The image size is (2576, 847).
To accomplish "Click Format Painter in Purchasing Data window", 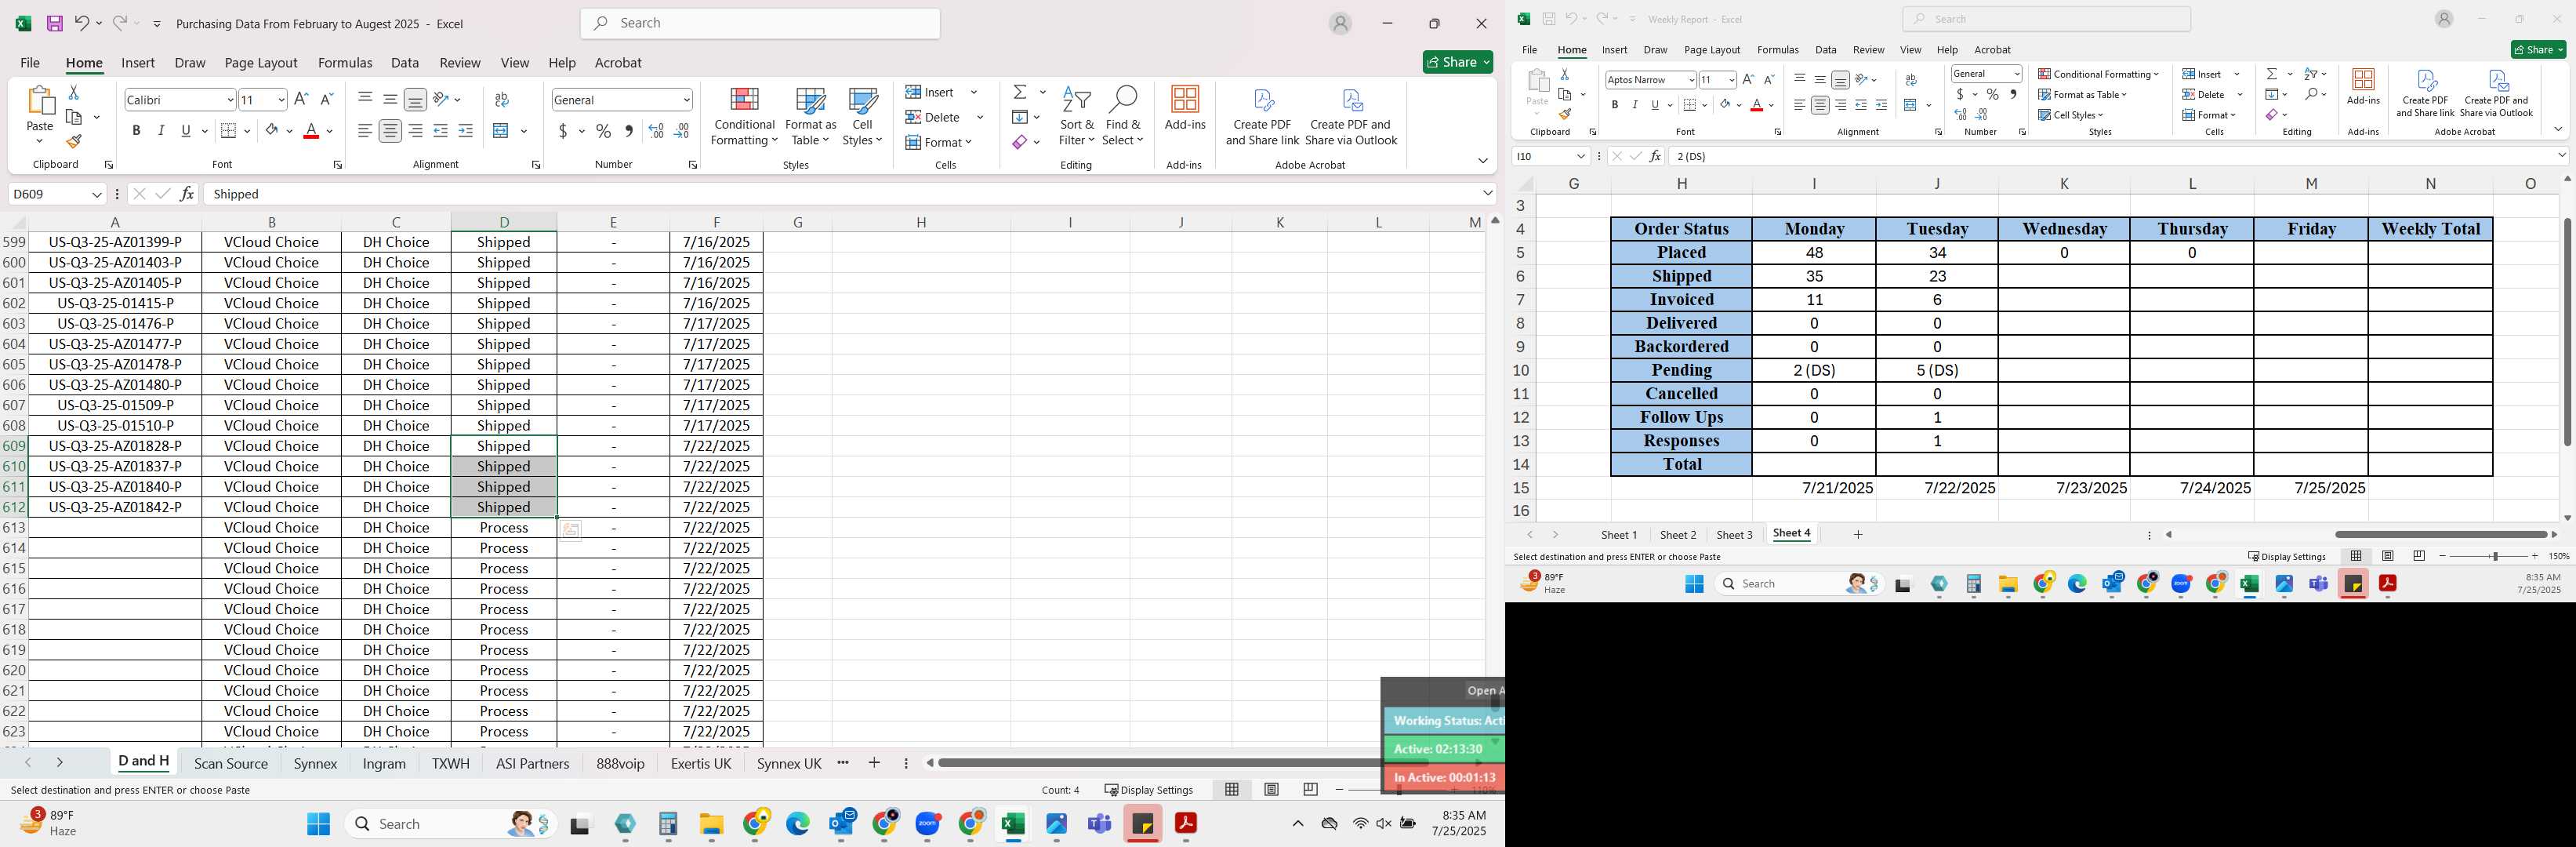I will 74,142.
